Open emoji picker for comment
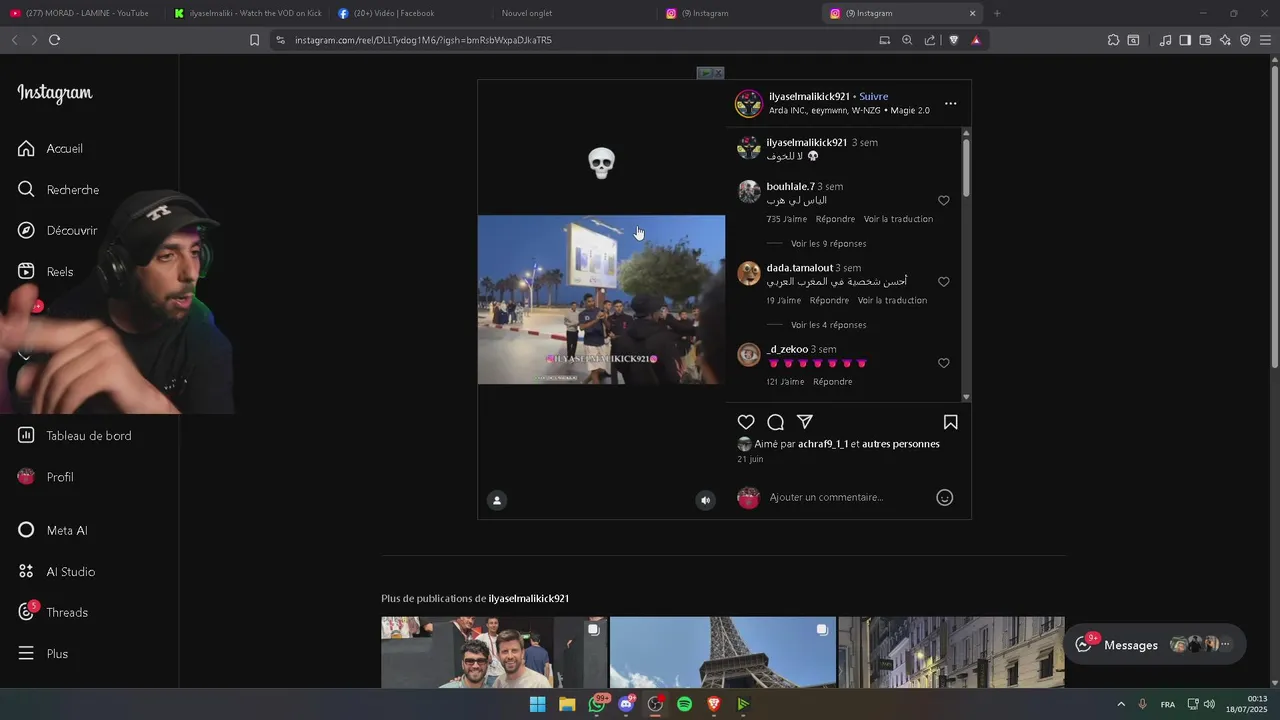Image resolution: width=1280 pixels, height=720 pixels. 945,498
